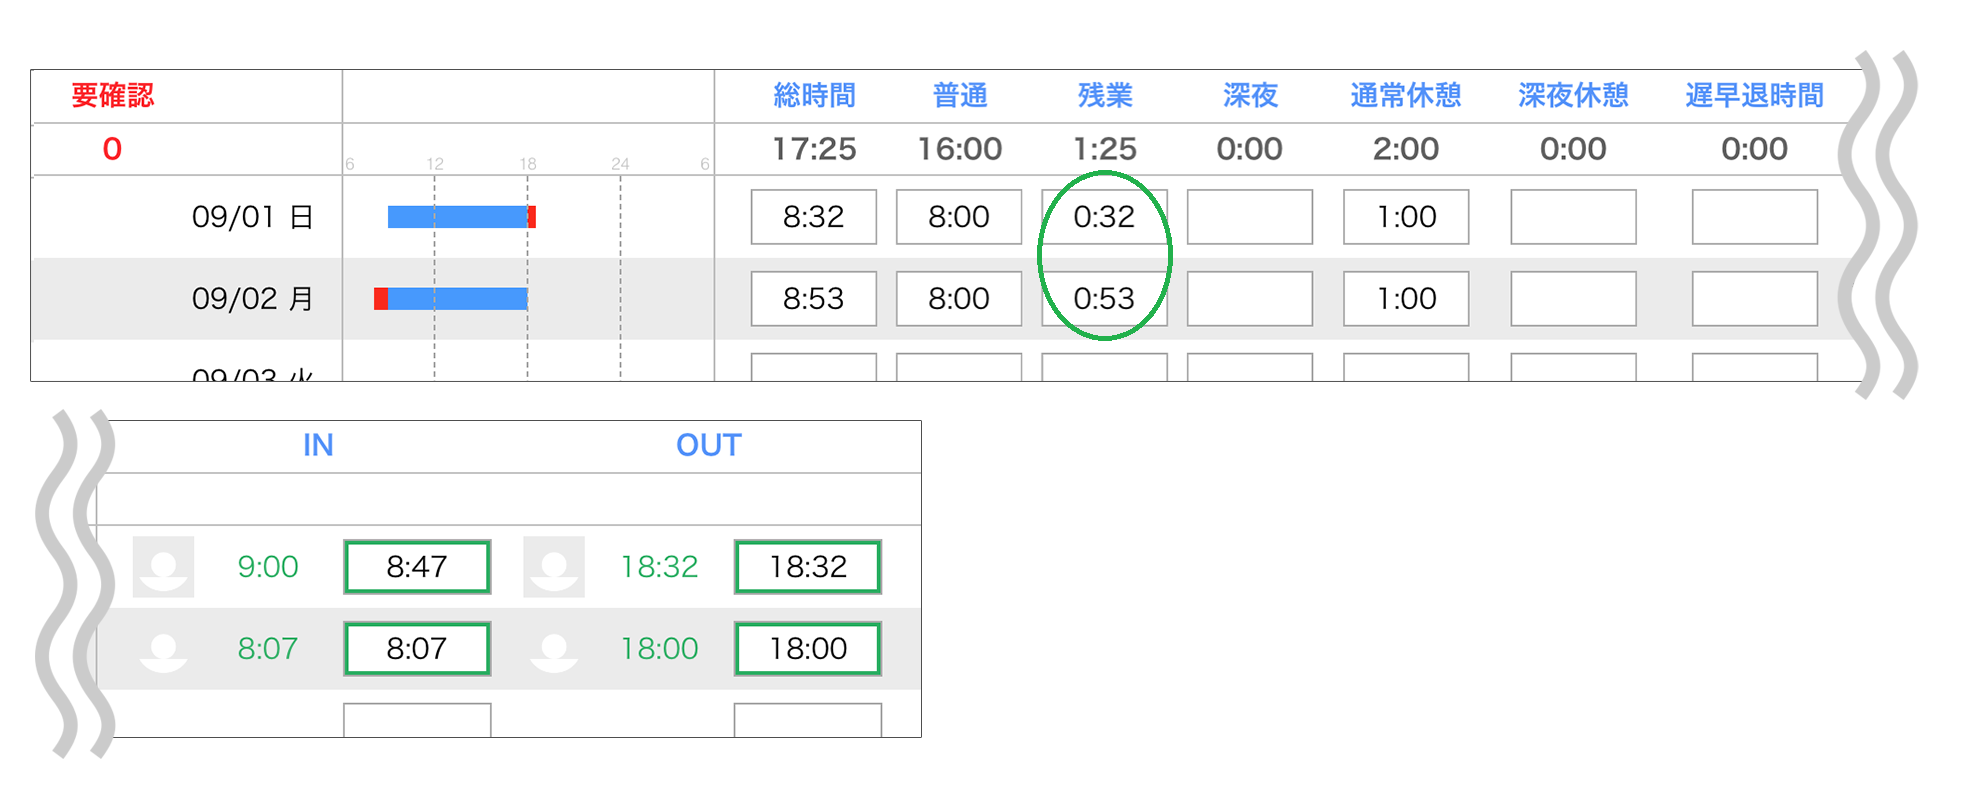The height and width of the screenshot is (804, 1968).
Task: Click the 1:00 break field for 09/01
Action: [1406, 217]
